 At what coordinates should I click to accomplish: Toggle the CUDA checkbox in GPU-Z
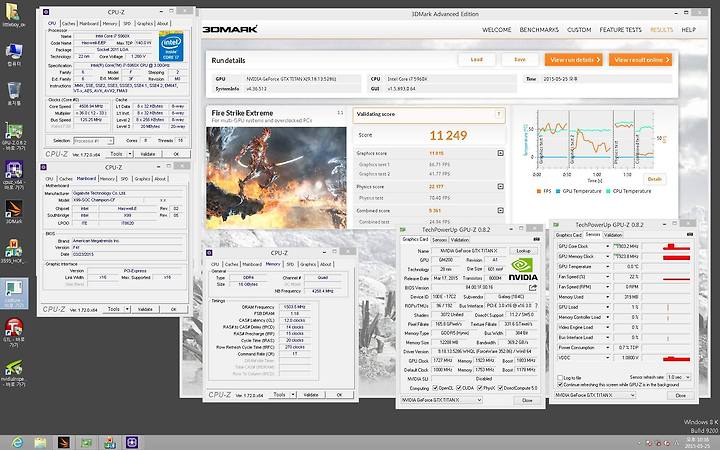[458, 388]
